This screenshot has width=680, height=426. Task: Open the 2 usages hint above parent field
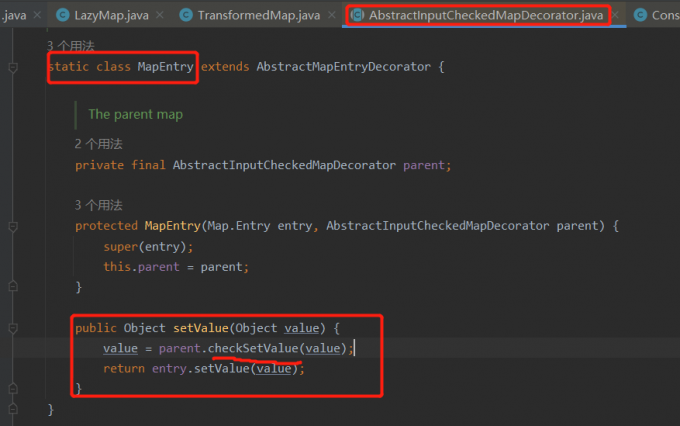[98, 144]
